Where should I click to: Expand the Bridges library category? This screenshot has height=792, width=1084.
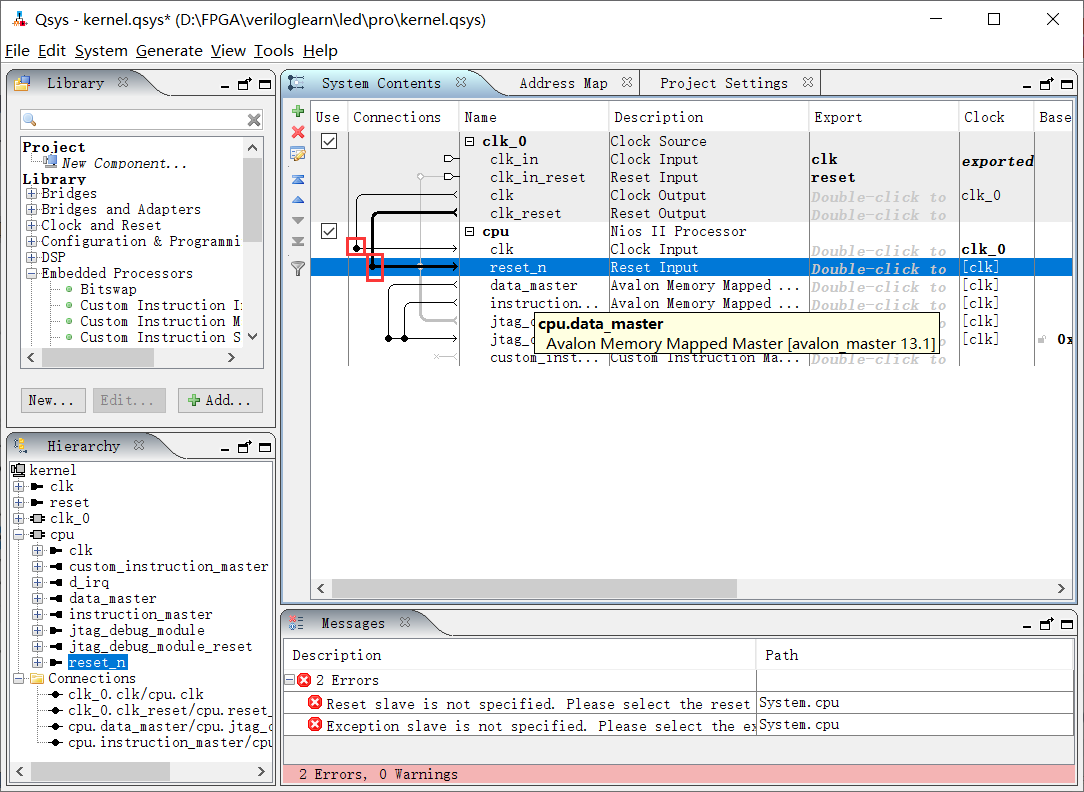click(31, 194)
